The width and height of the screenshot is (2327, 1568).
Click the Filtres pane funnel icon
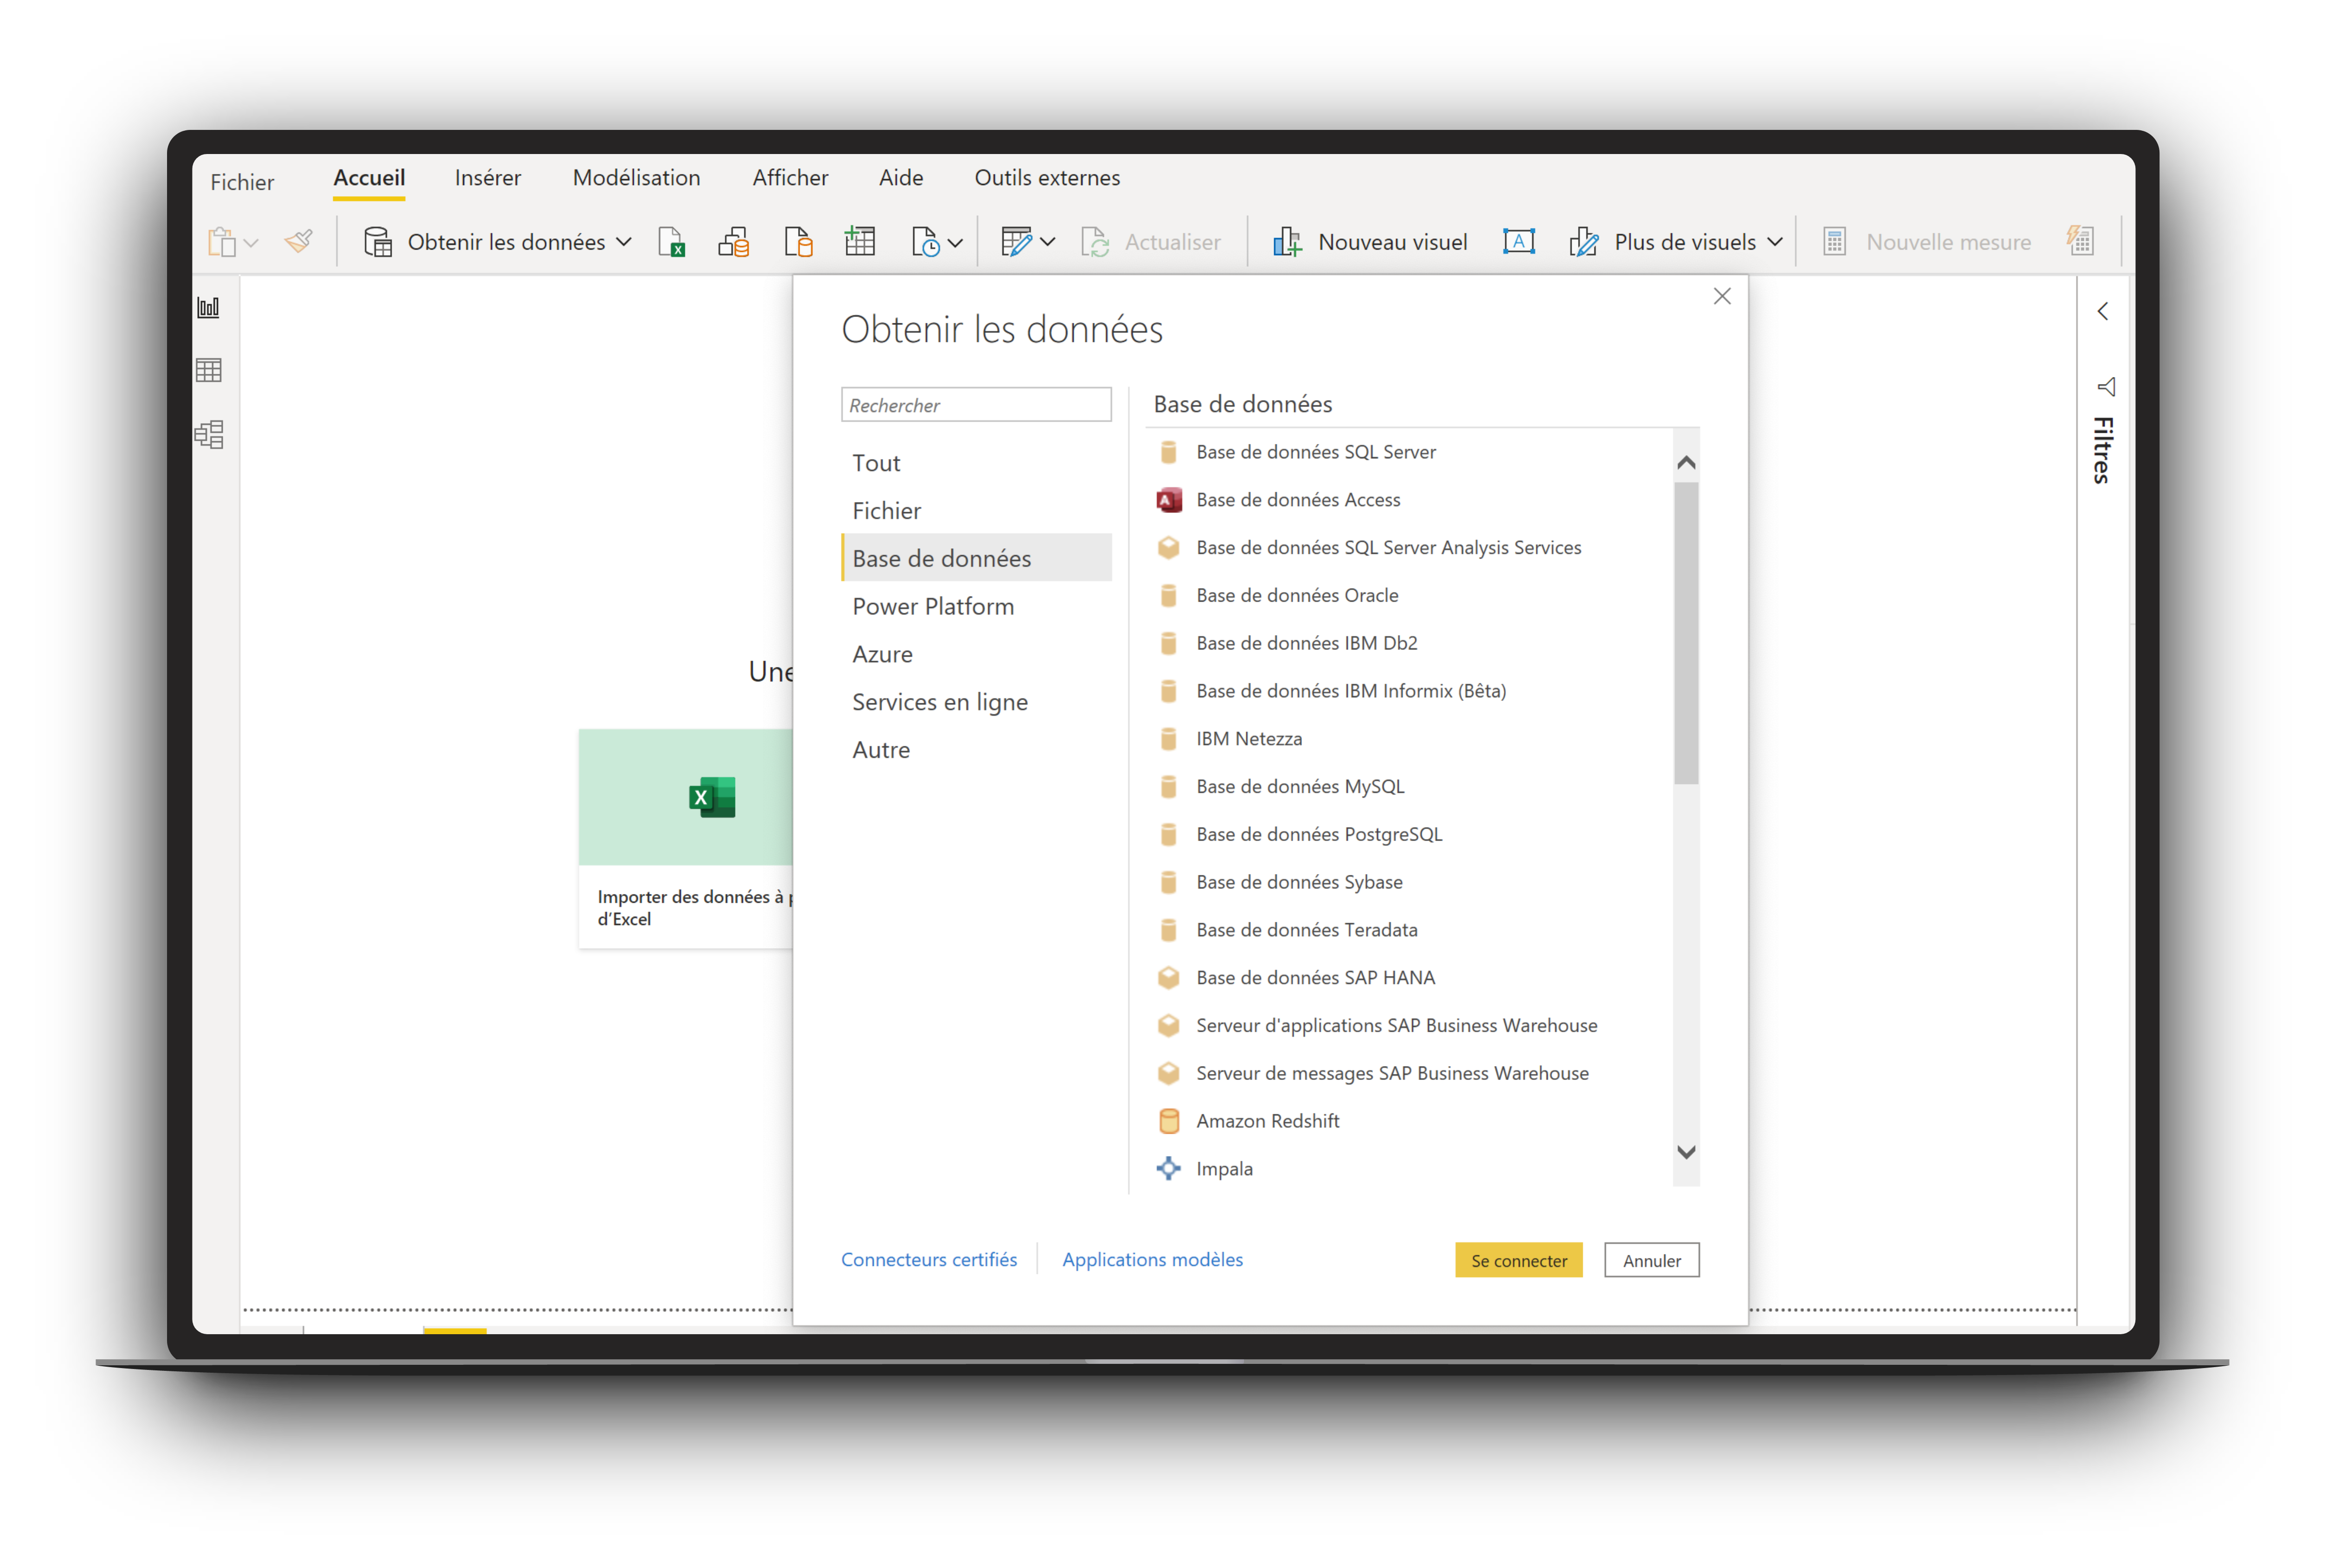[2106, 386]
